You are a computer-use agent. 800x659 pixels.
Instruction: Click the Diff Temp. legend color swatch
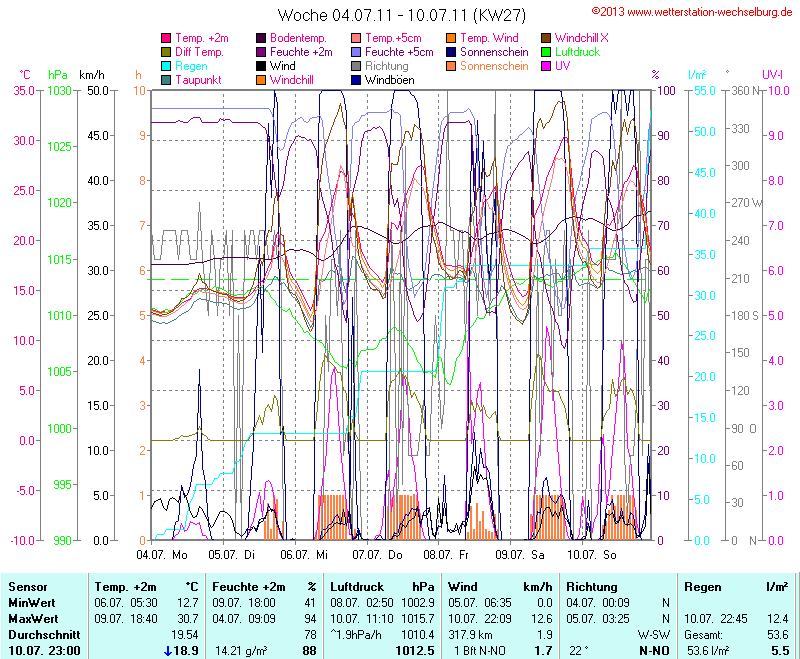pos(166,52)
